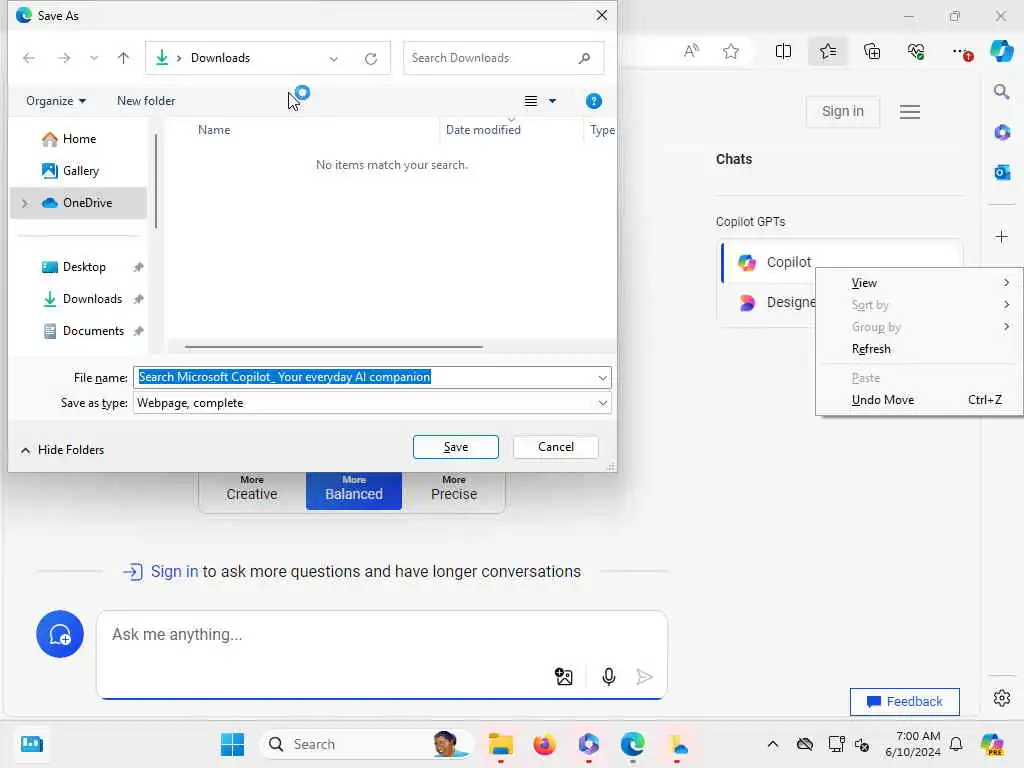This screenshot has height=768, width=1024.
Task: Sort files by Date modified column
Action: point(483,129)
